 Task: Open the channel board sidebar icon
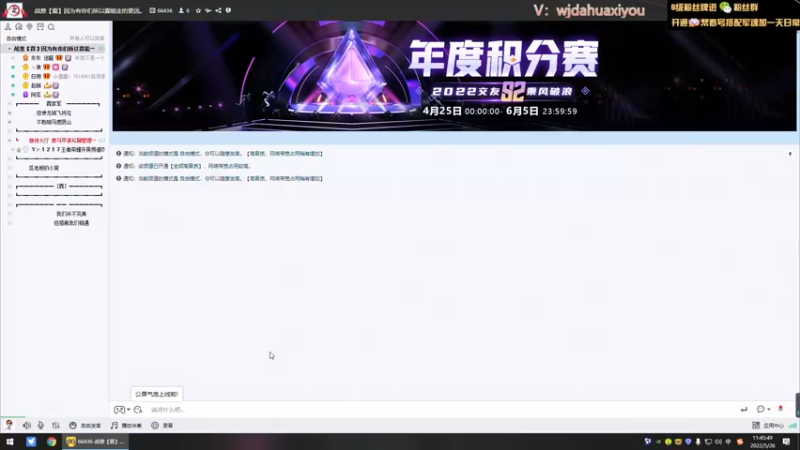pyautogui.click(x=40, y=27)
